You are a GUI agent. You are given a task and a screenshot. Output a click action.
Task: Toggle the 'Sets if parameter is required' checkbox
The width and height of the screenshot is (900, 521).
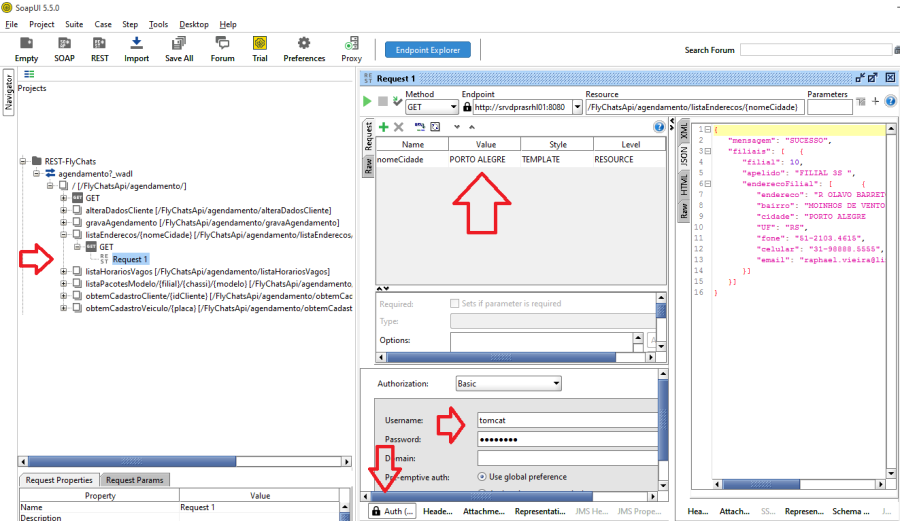click(455, 304)
